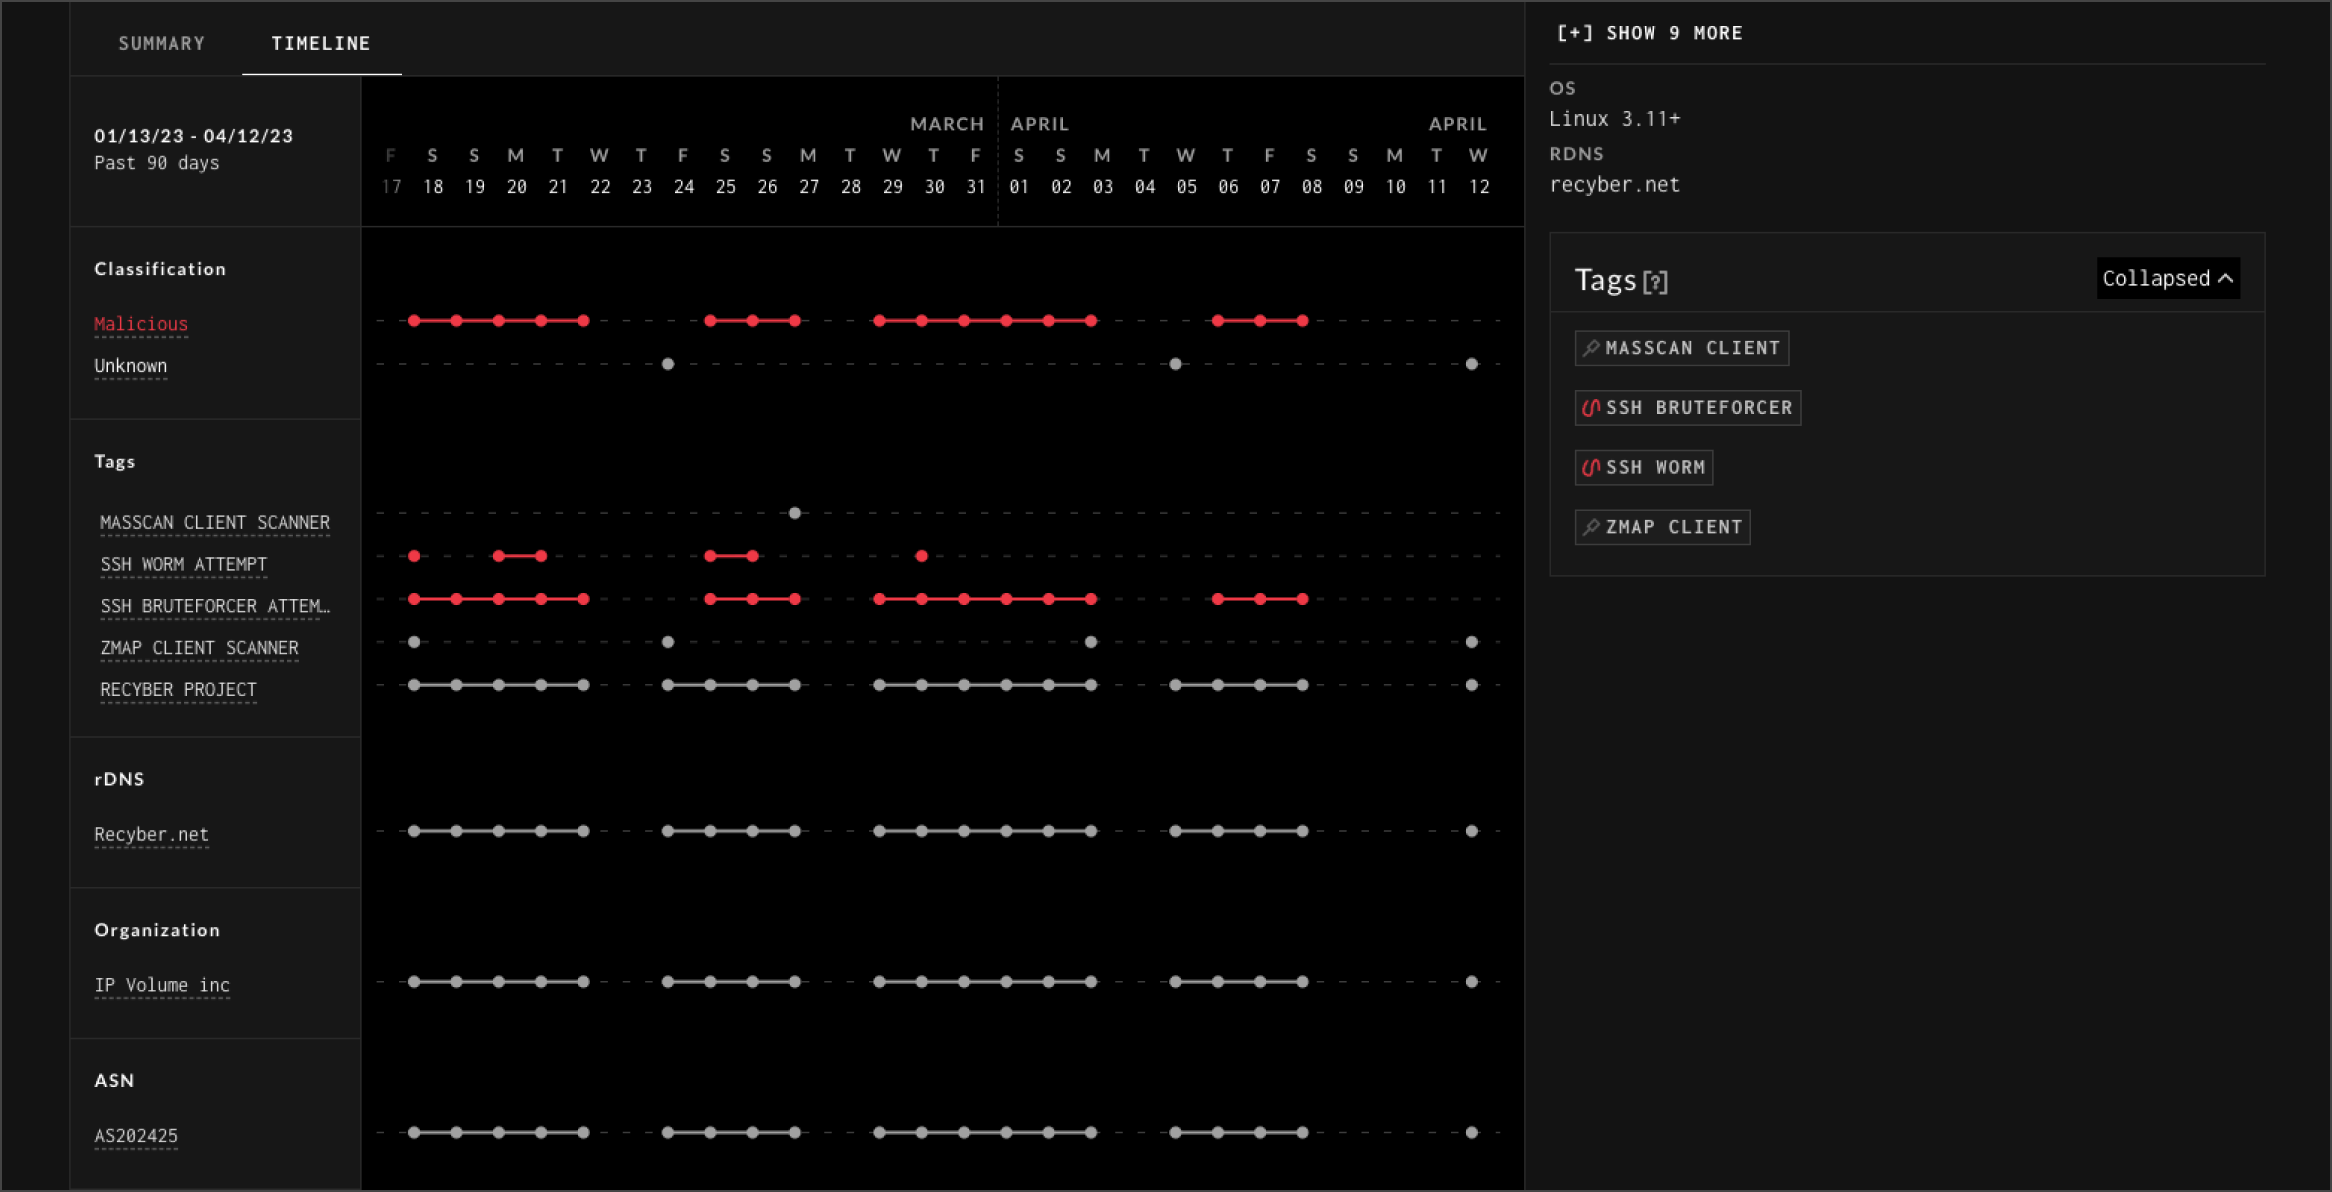Select the MASSCAN CLIENT SCANNER tag label
This screenshot has width=2332, height=1192.
coord(215,521)
